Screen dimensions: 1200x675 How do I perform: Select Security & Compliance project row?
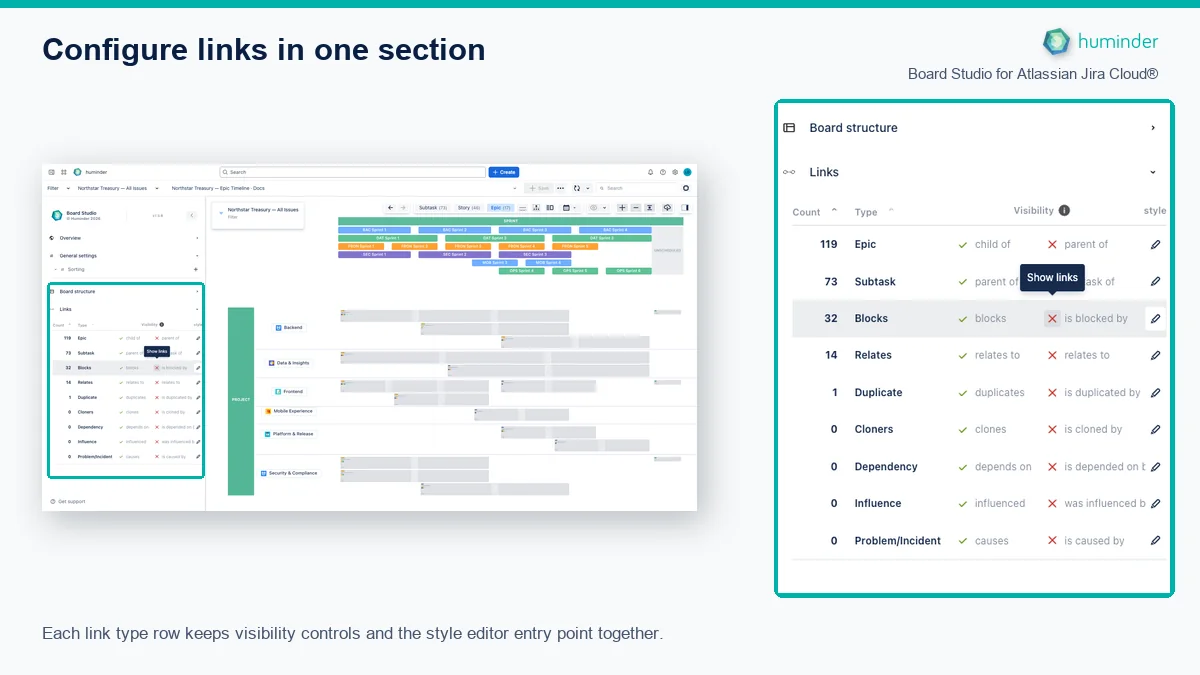[289, 473]
